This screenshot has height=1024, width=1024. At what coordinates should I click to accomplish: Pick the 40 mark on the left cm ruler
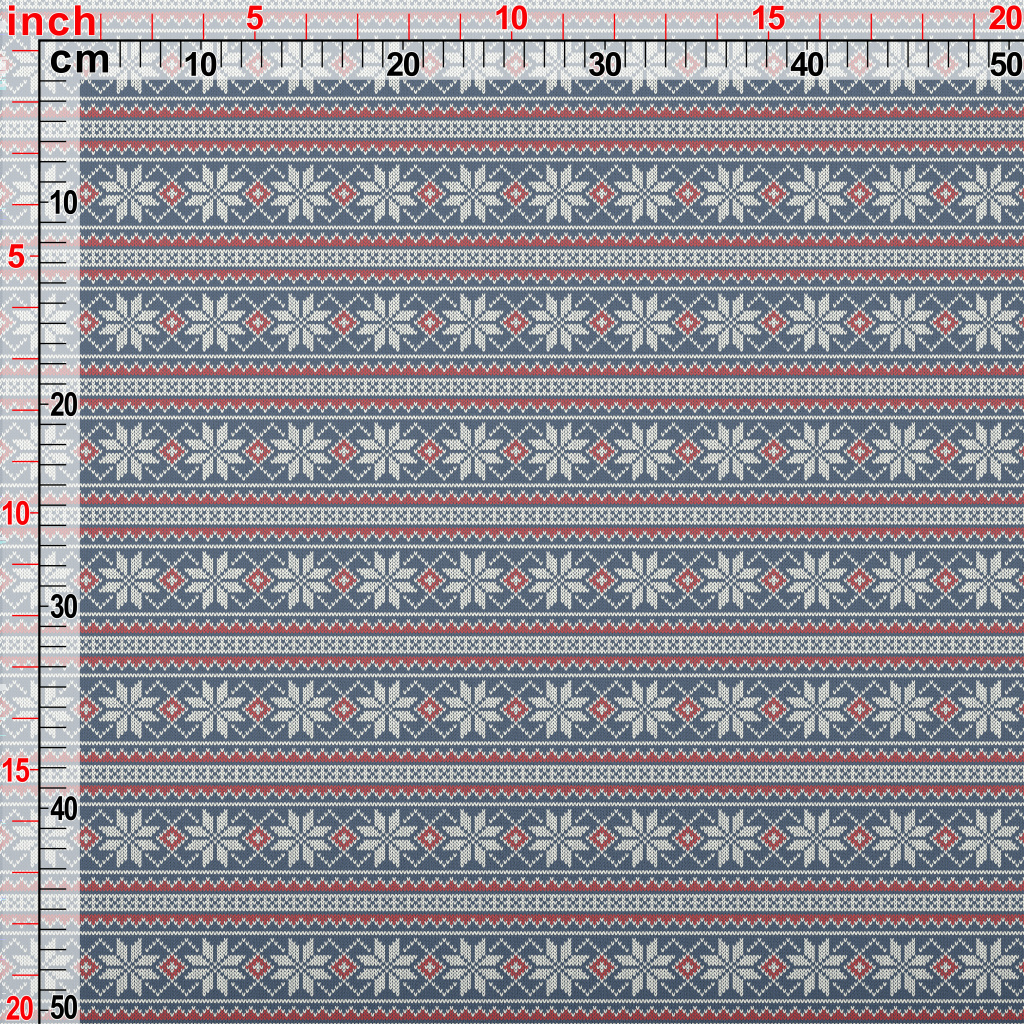[63, 808]
